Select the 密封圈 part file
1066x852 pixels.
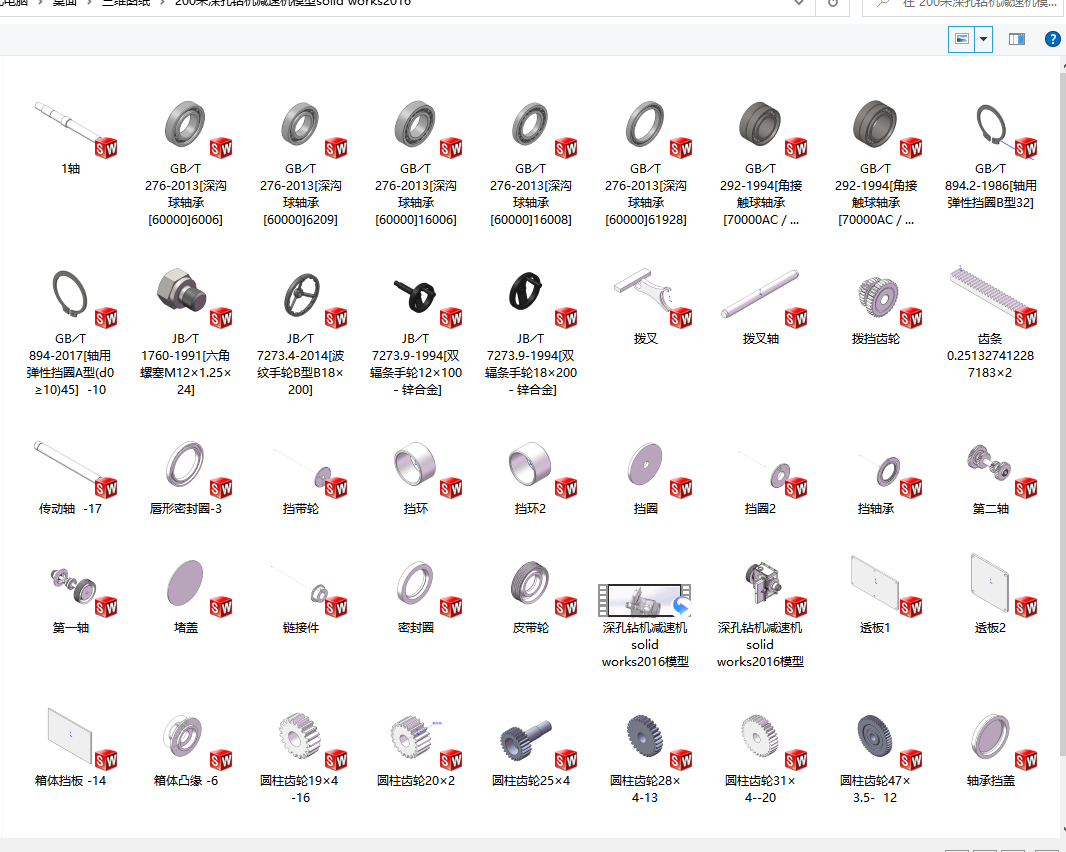(x=415, y=596)
